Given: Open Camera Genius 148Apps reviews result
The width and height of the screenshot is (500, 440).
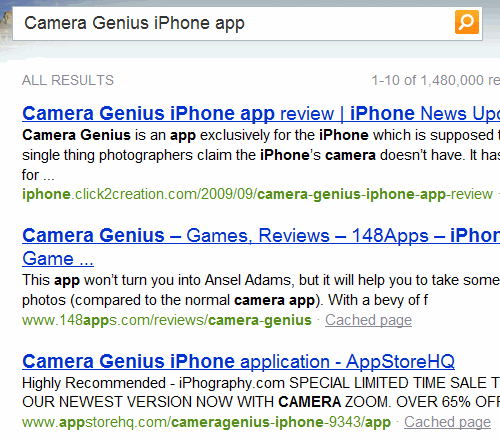Looking at the screenshot, I should pyautogui.click(x=261, y=247).
